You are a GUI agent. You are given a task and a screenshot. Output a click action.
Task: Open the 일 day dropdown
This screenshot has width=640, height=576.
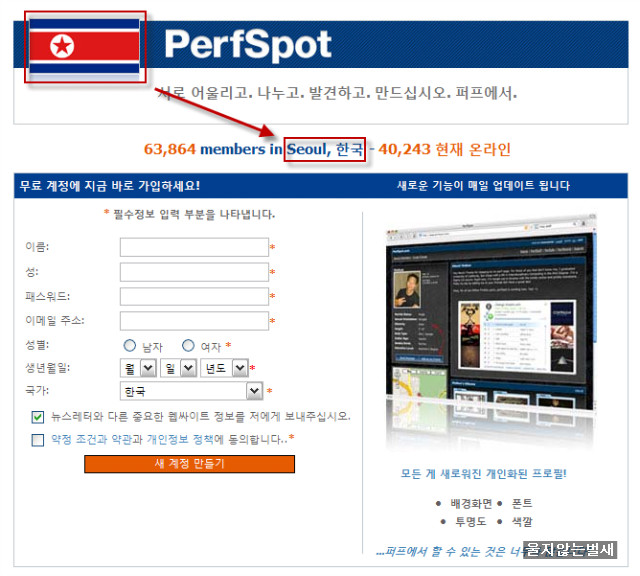[x=178, y=368]
